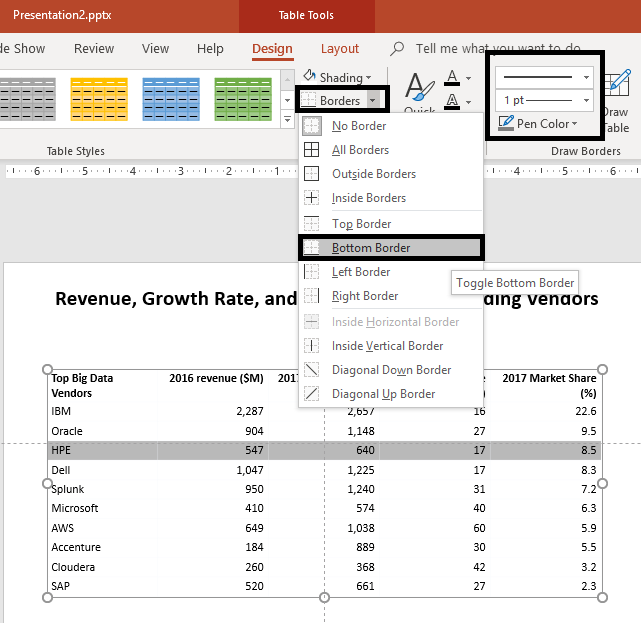Activate the Draw Table pencil tool
The width and height of the screenshot is (641, 623).
click(618, 83)
